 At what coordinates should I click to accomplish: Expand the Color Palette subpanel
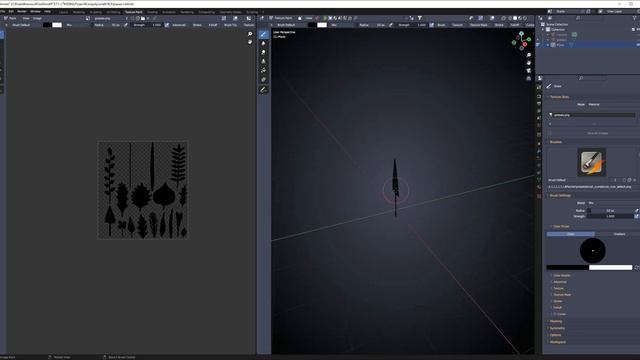pos(561,276)
